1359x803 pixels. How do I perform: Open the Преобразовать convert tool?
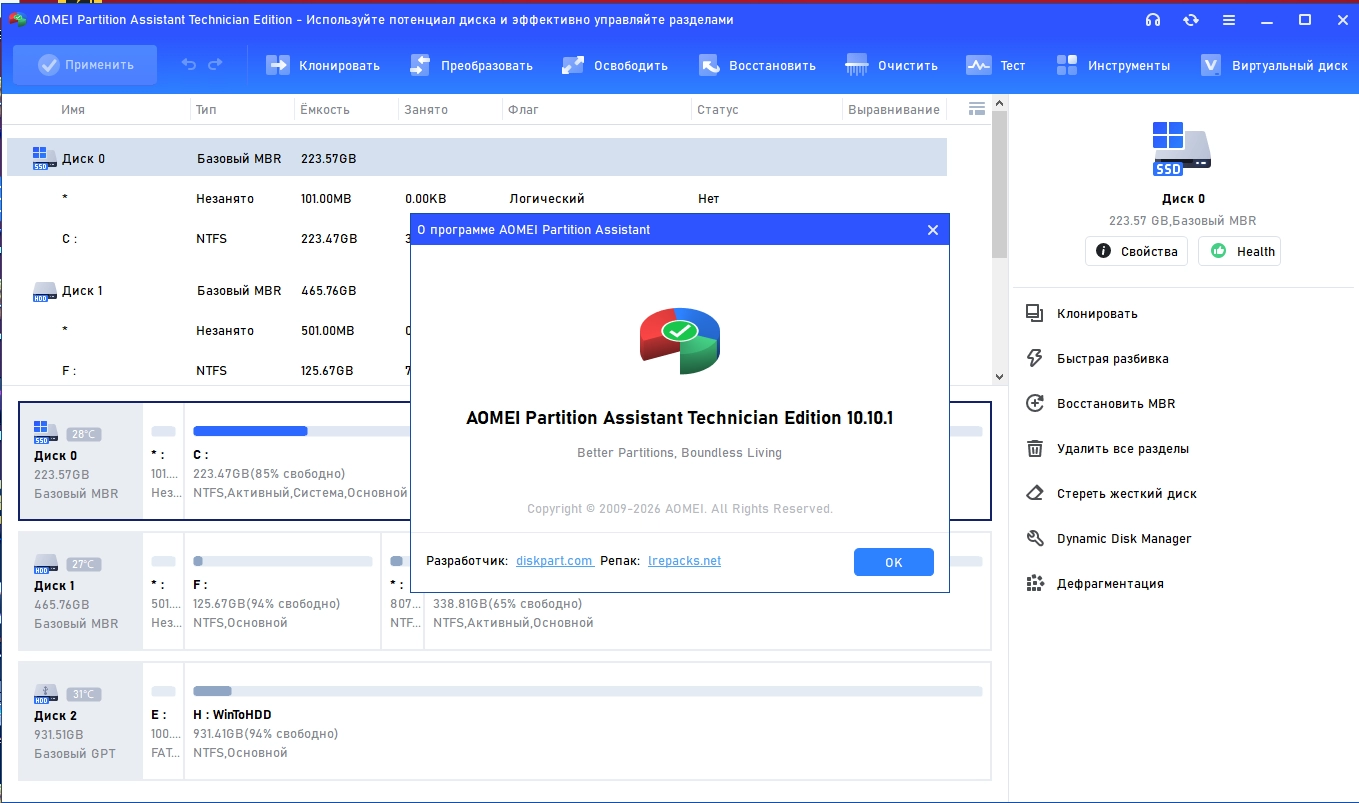click(471, 65)
